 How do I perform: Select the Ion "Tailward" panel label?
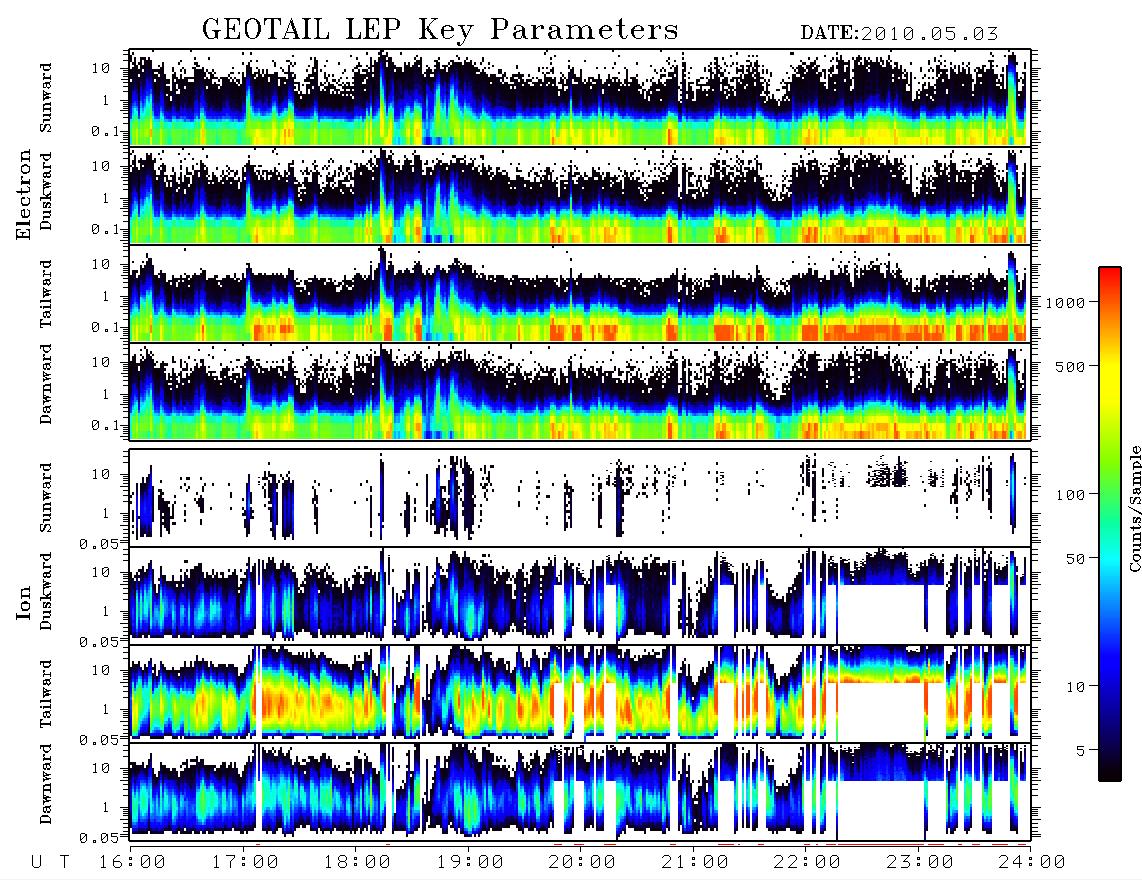(x=46, y=693)
